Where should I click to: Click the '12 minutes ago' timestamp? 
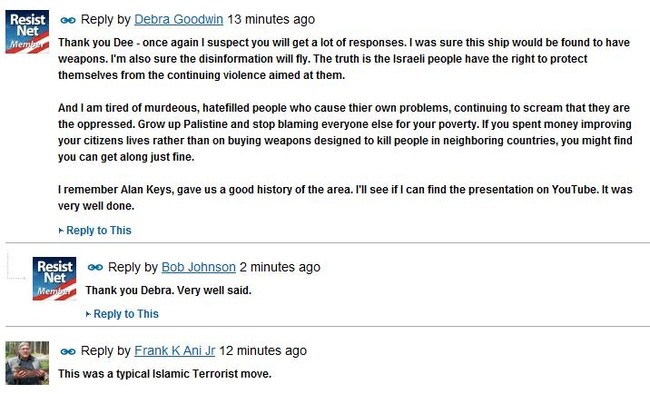click(263, 351)
